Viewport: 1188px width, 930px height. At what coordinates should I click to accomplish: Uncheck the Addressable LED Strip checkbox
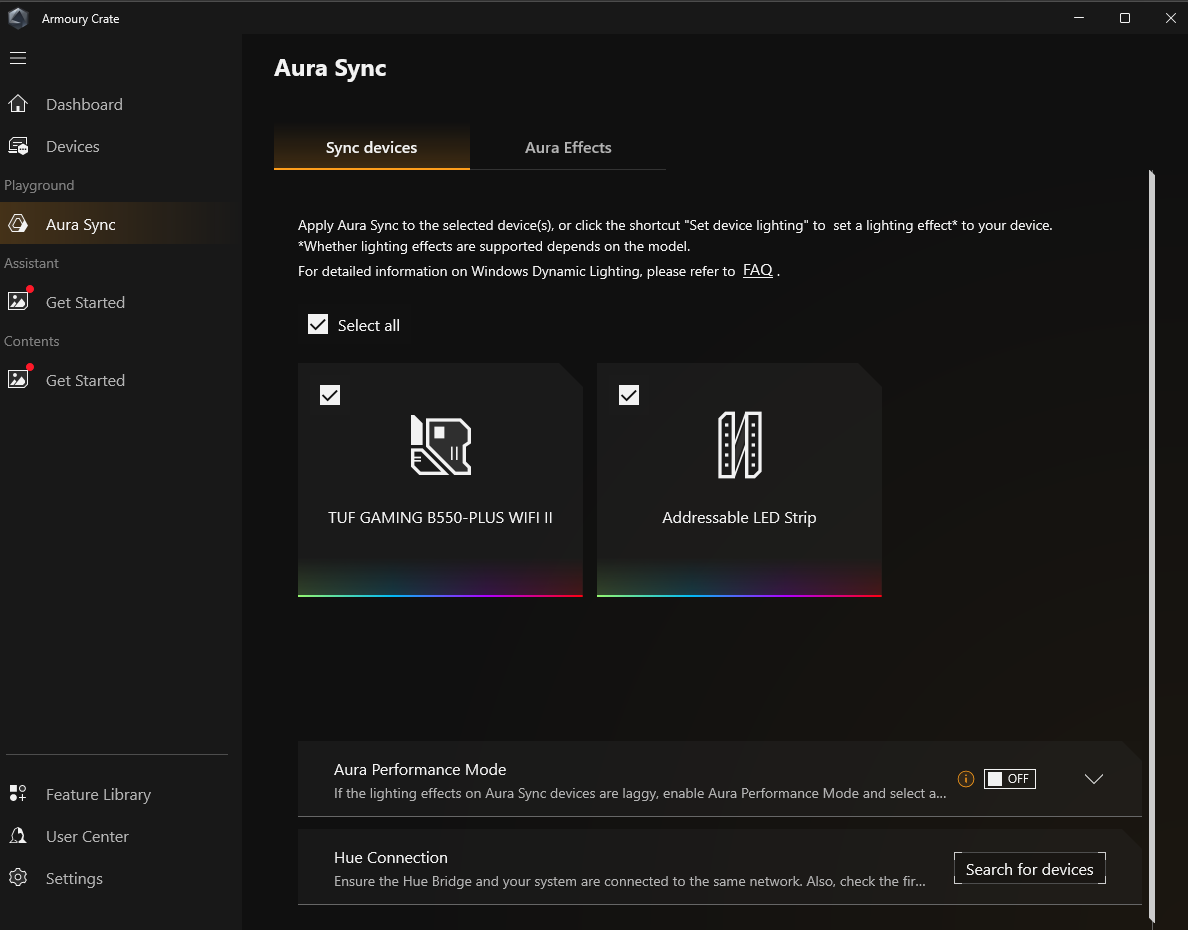629,395
